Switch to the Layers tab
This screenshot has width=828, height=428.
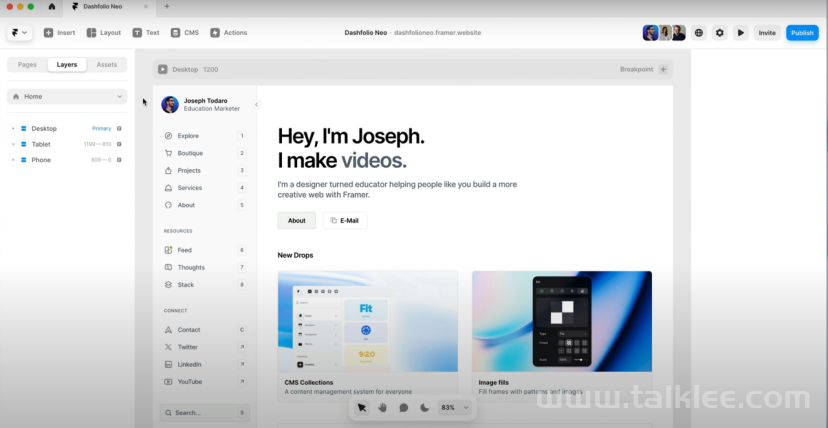coord(67,64)
